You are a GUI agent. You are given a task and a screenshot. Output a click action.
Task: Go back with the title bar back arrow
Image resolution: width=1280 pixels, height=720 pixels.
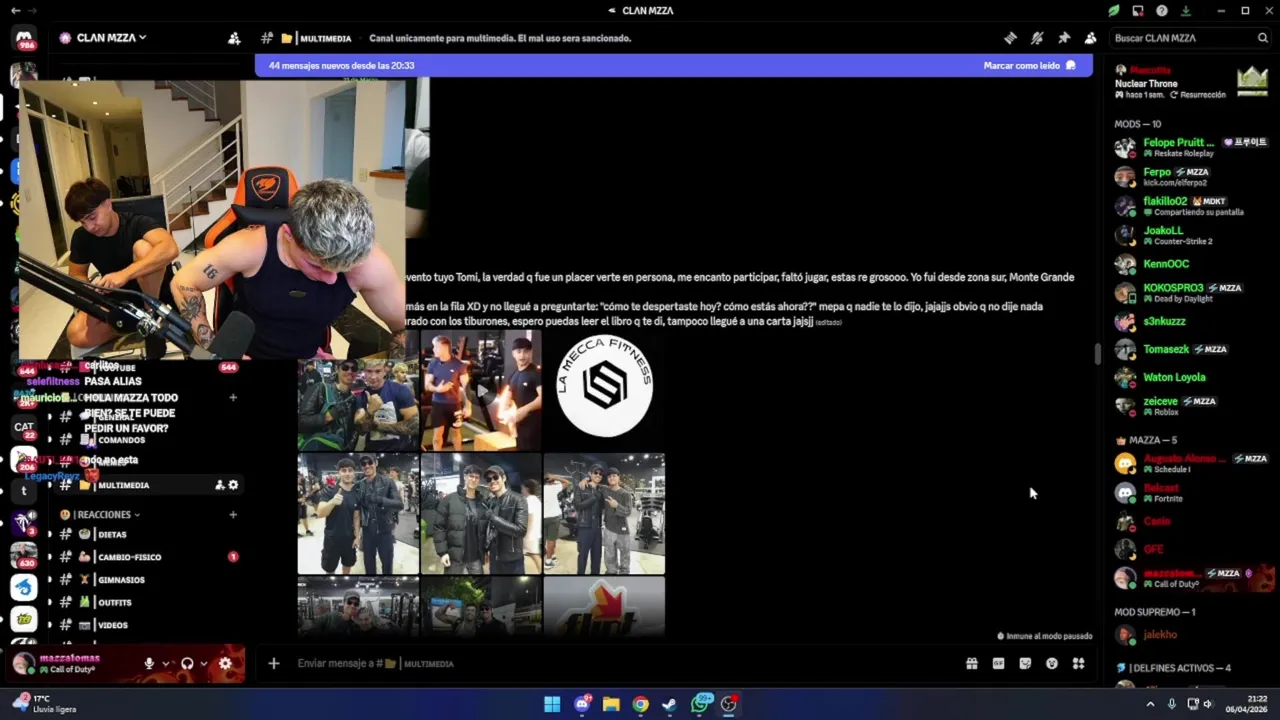(15, 10)
